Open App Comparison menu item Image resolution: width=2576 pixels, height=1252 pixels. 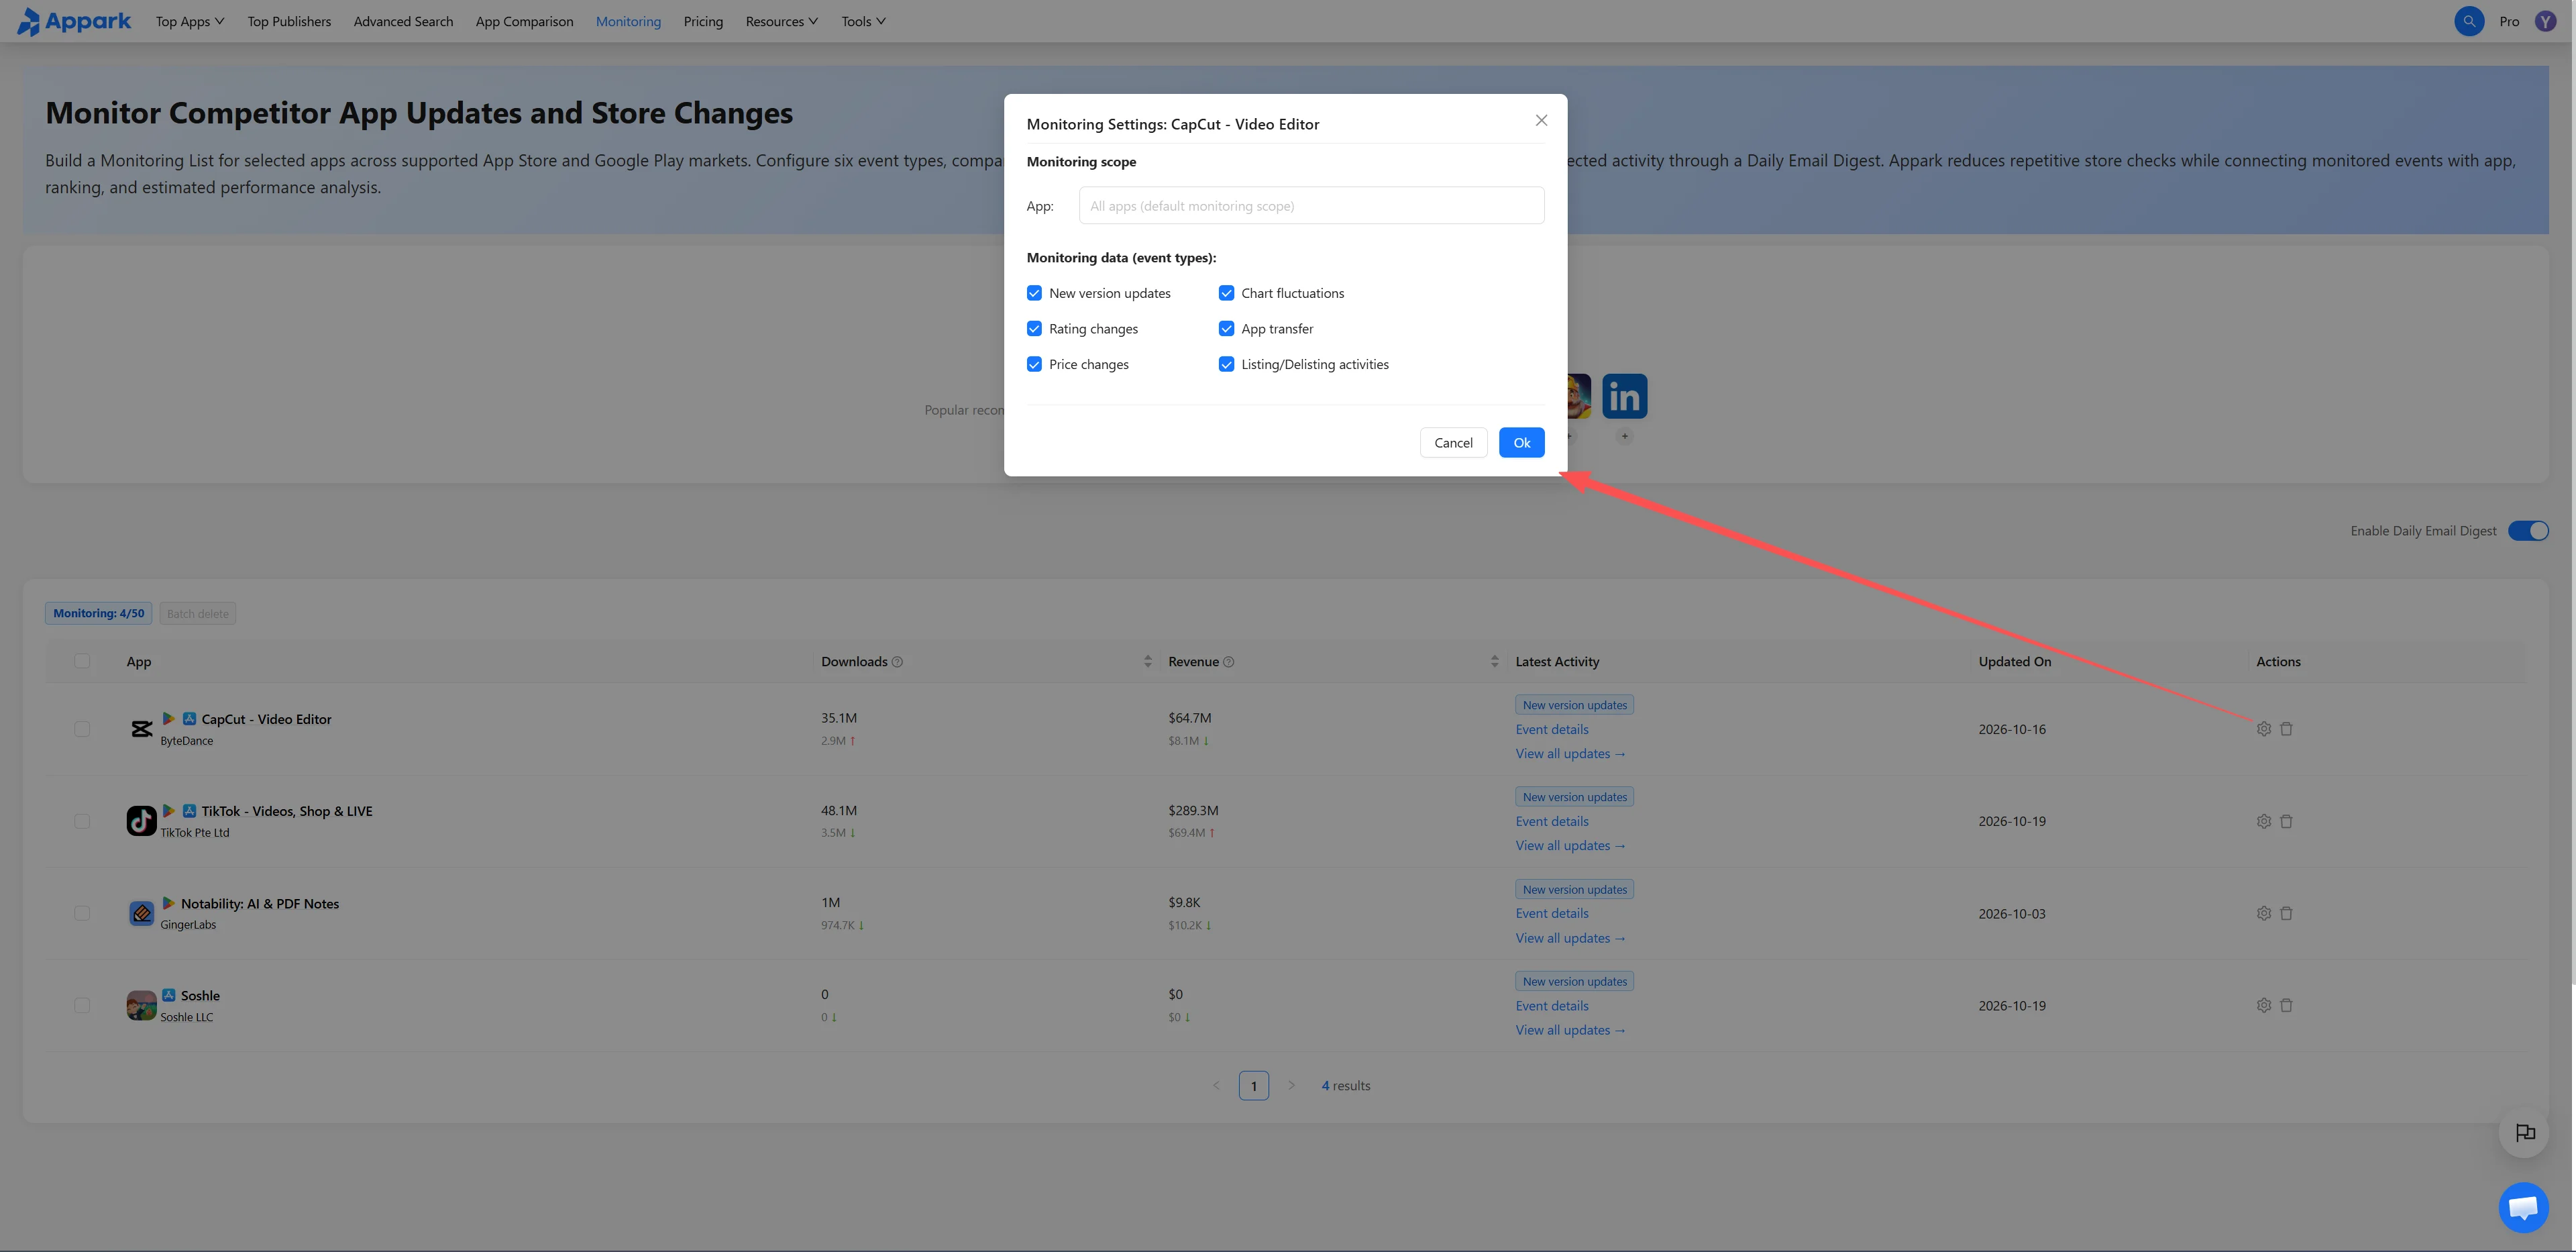[524, 21]
